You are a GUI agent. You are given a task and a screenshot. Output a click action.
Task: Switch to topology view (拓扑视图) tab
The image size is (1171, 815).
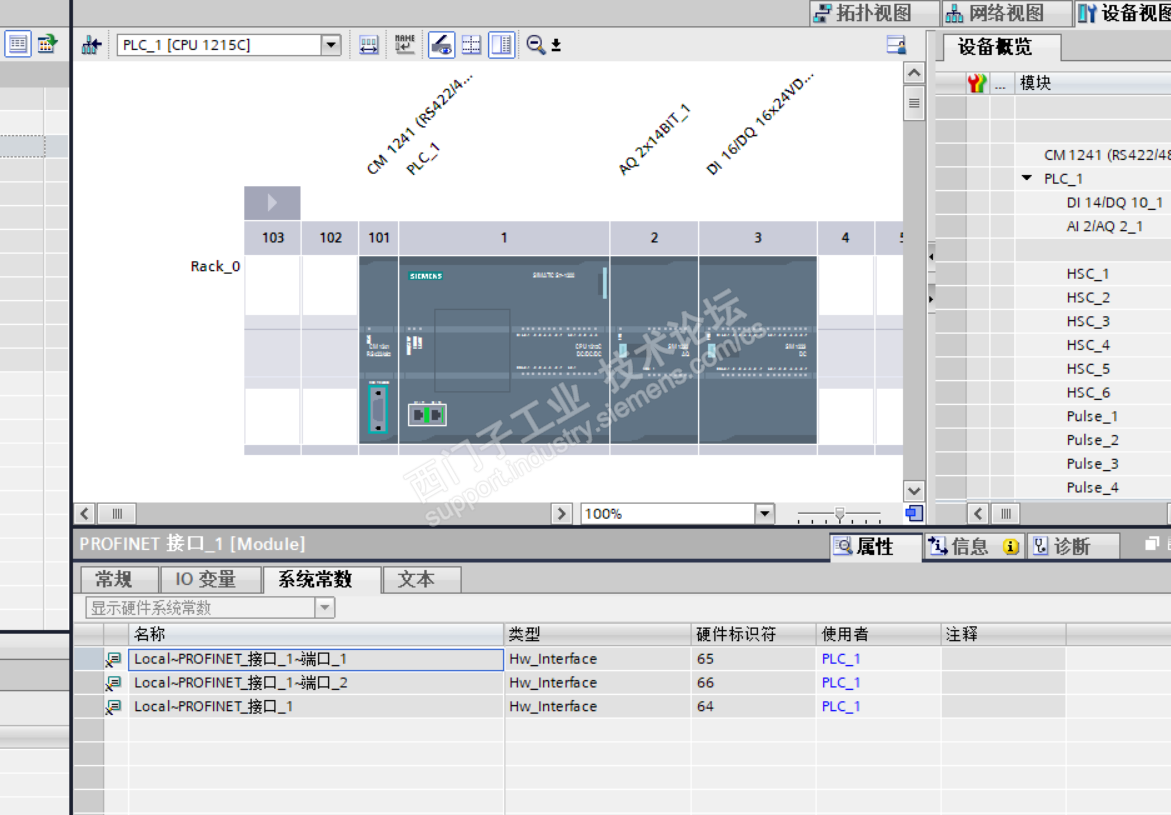tap(874, 13)
